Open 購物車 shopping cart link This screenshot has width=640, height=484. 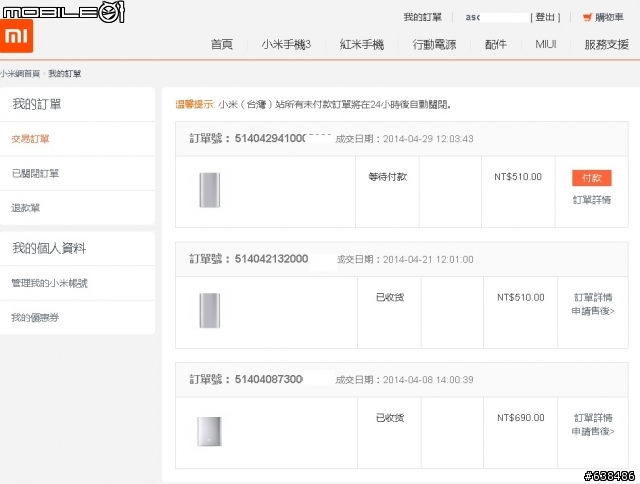[x=609, y=17]
